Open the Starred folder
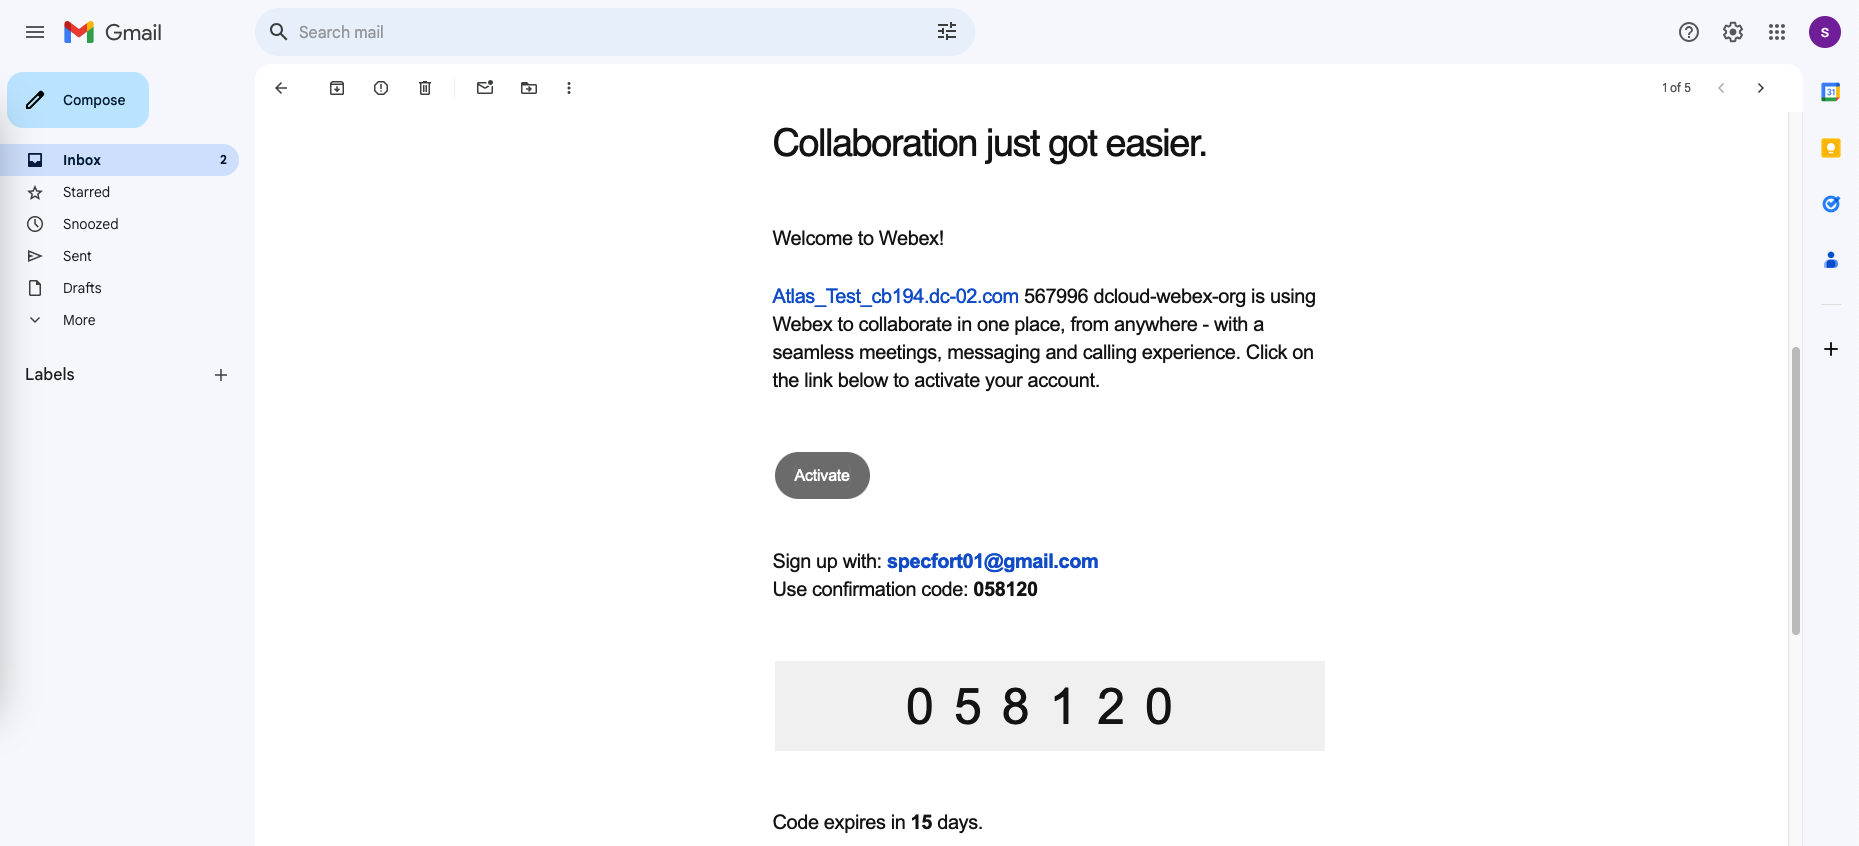 [86, 192]
